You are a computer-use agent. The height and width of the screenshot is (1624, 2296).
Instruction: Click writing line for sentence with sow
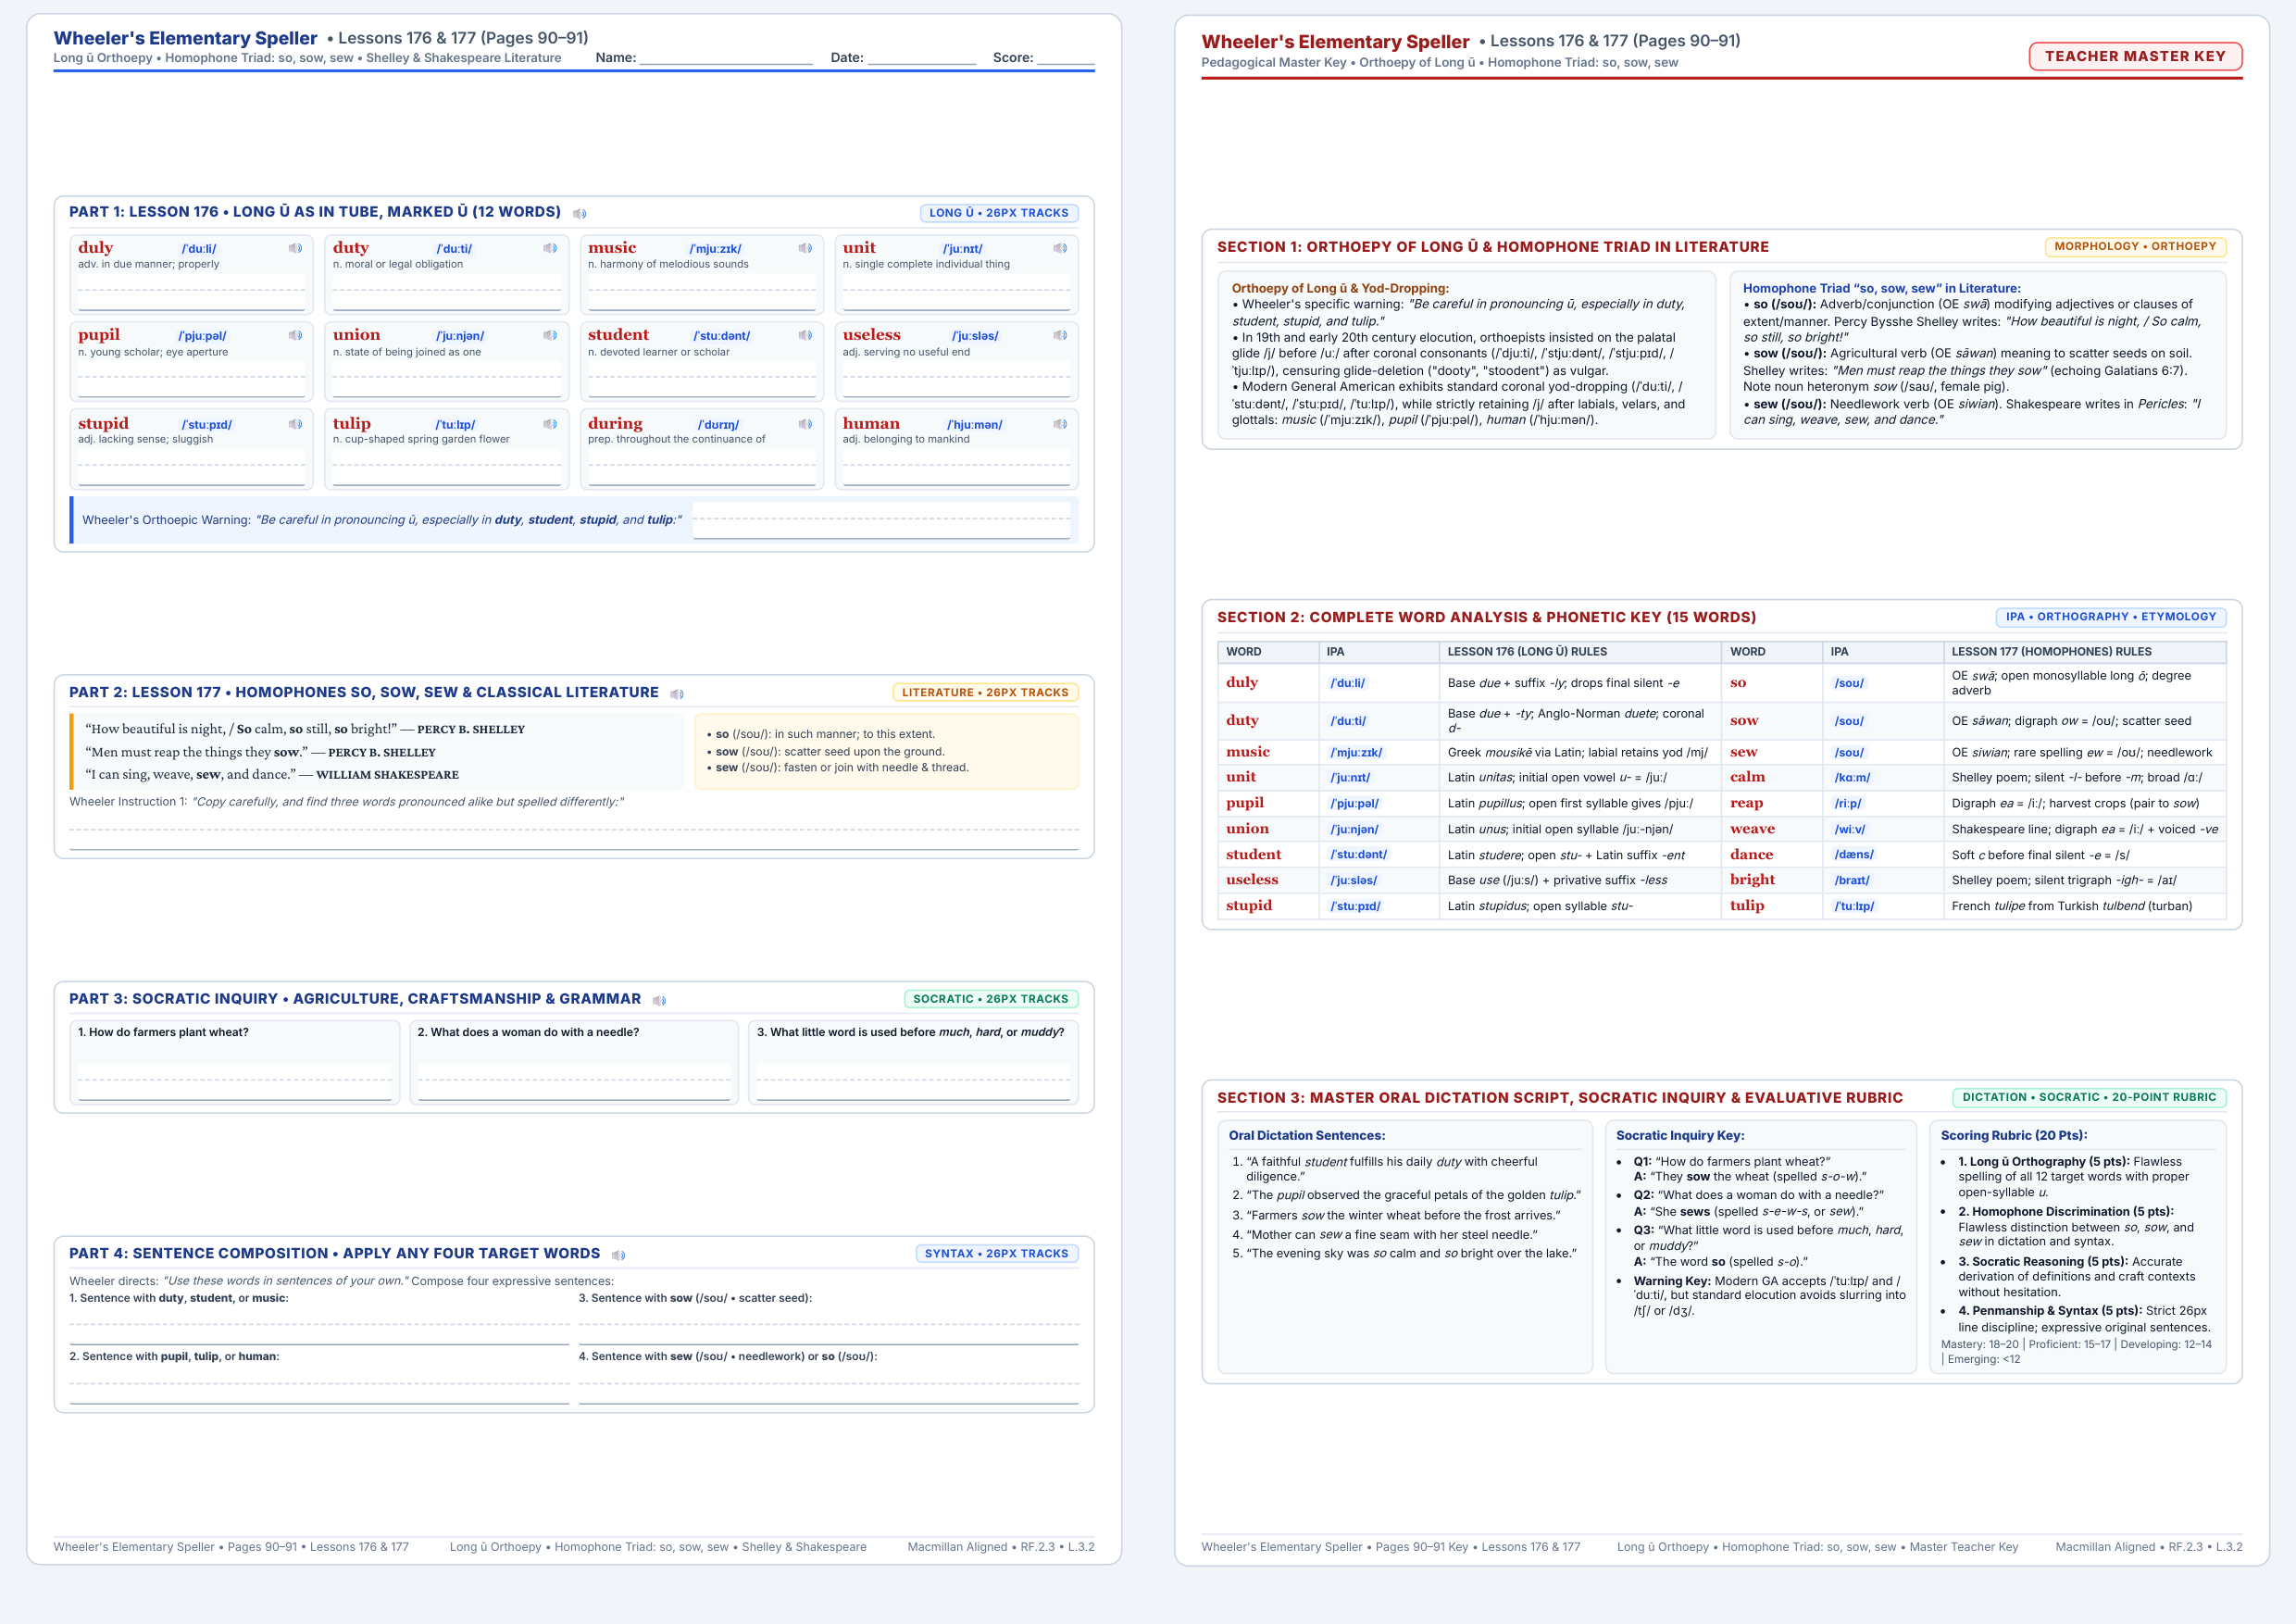(828, 1326)
